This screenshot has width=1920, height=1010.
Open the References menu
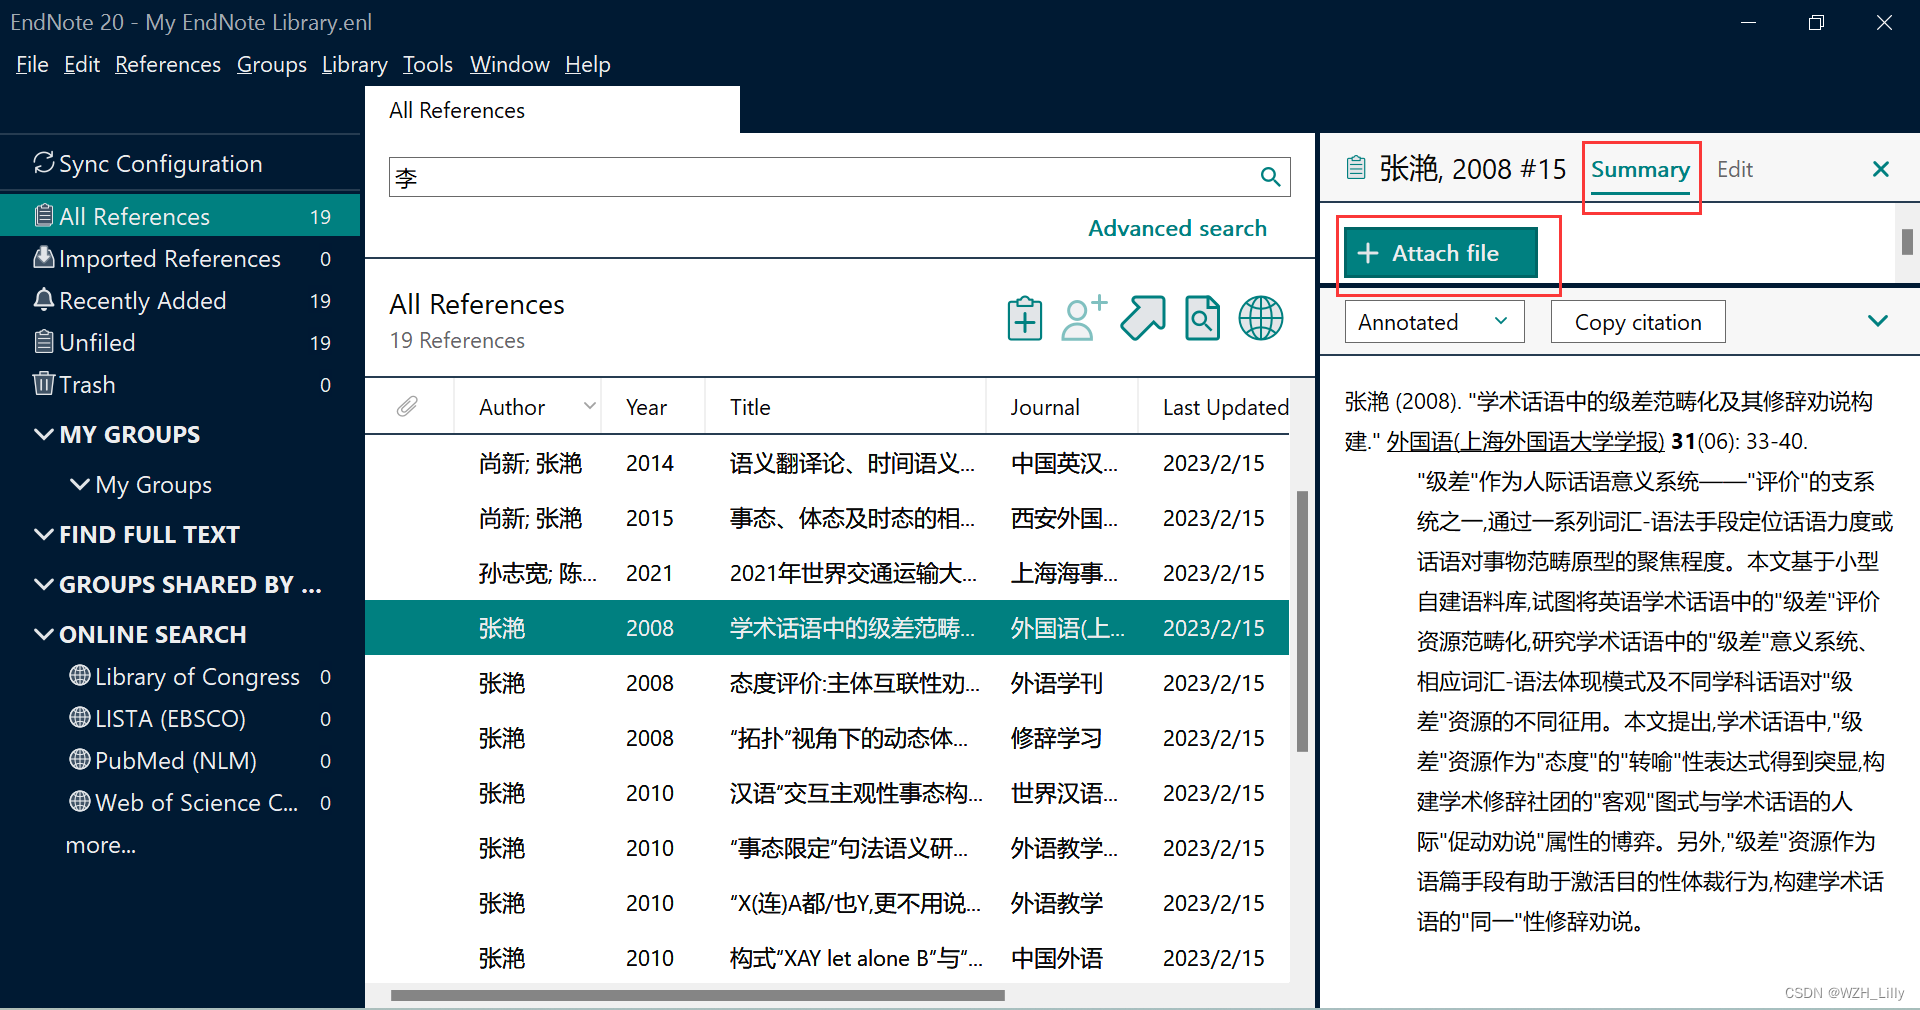168,64
